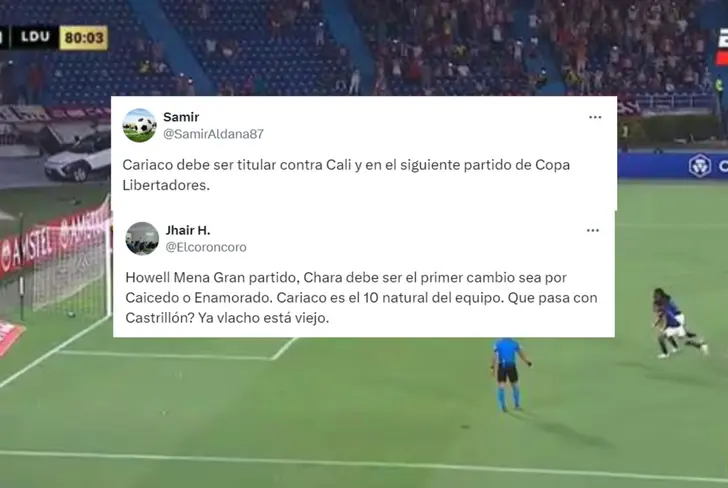
Task: Open Samir's soccer ball profile picture
Action: pos(139,125)
